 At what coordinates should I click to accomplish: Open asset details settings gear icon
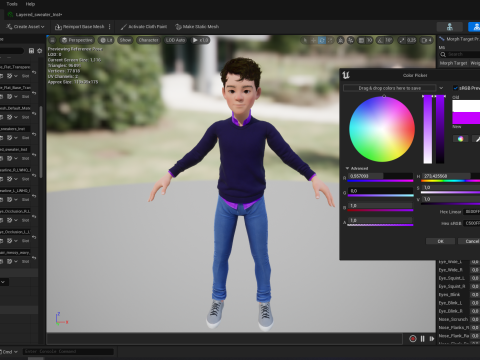click(x=40, y=51)
